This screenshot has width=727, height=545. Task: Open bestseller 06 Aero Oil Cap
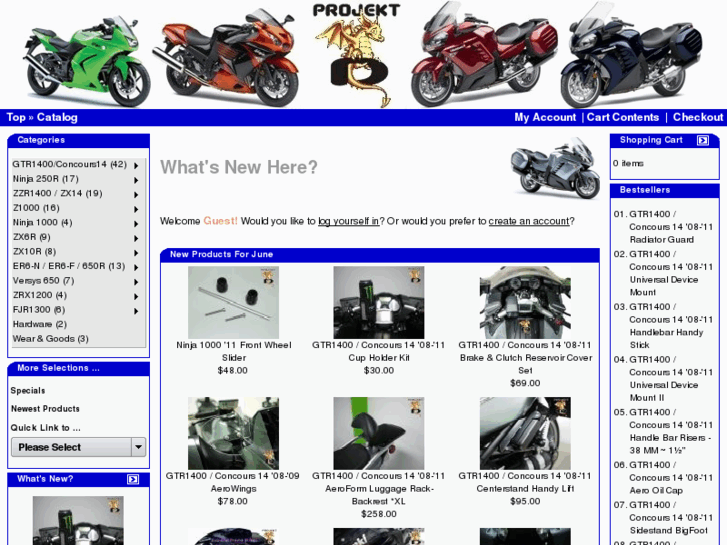(671, 478)
